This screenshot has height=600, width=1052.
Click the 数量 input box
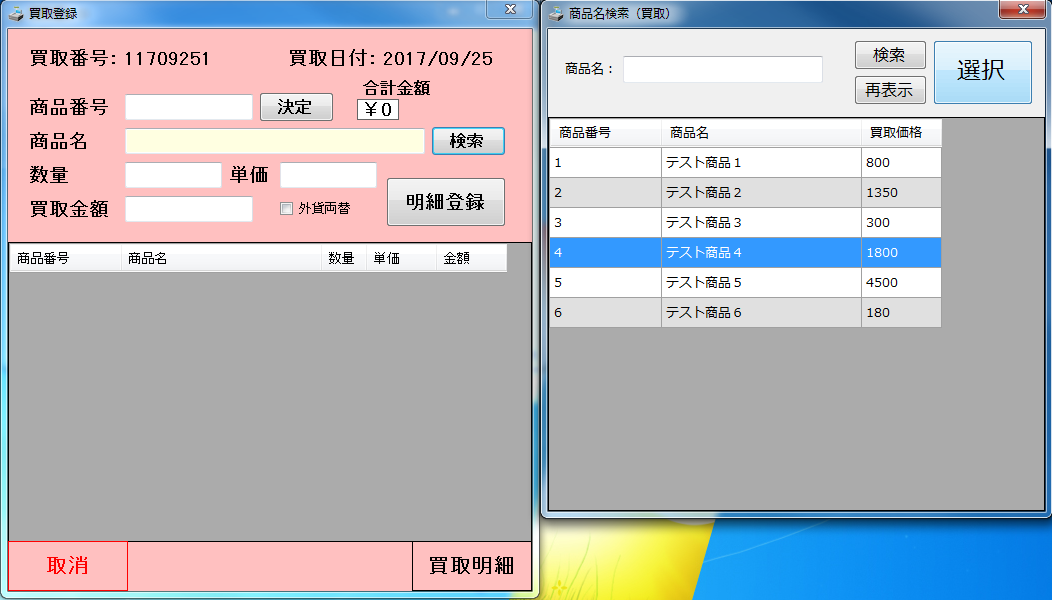pos(173,175)
